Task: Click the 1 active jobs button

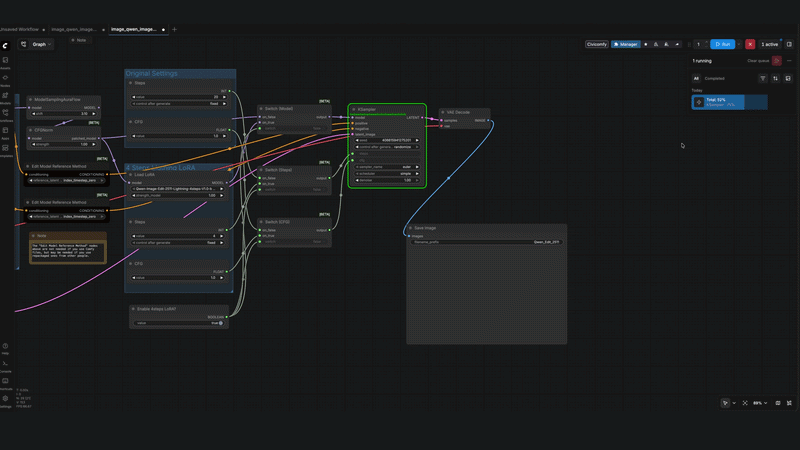Action: [770, 44]
